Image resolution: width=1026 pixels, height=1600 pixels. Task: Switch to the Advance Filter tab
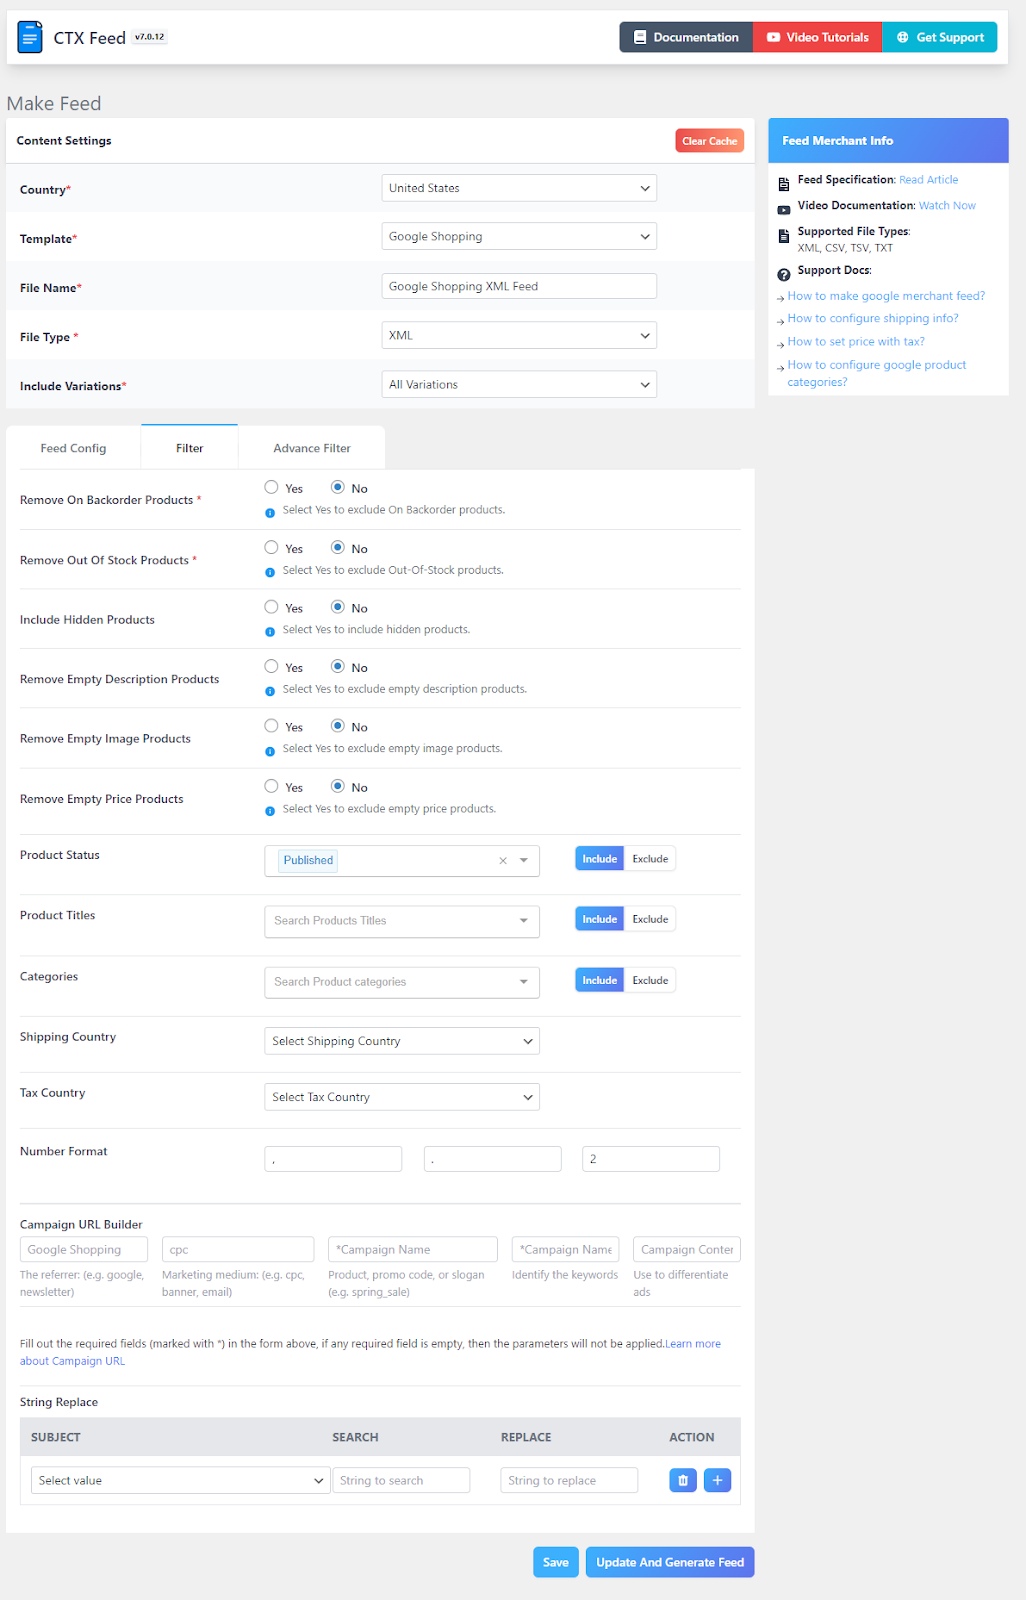312,448
